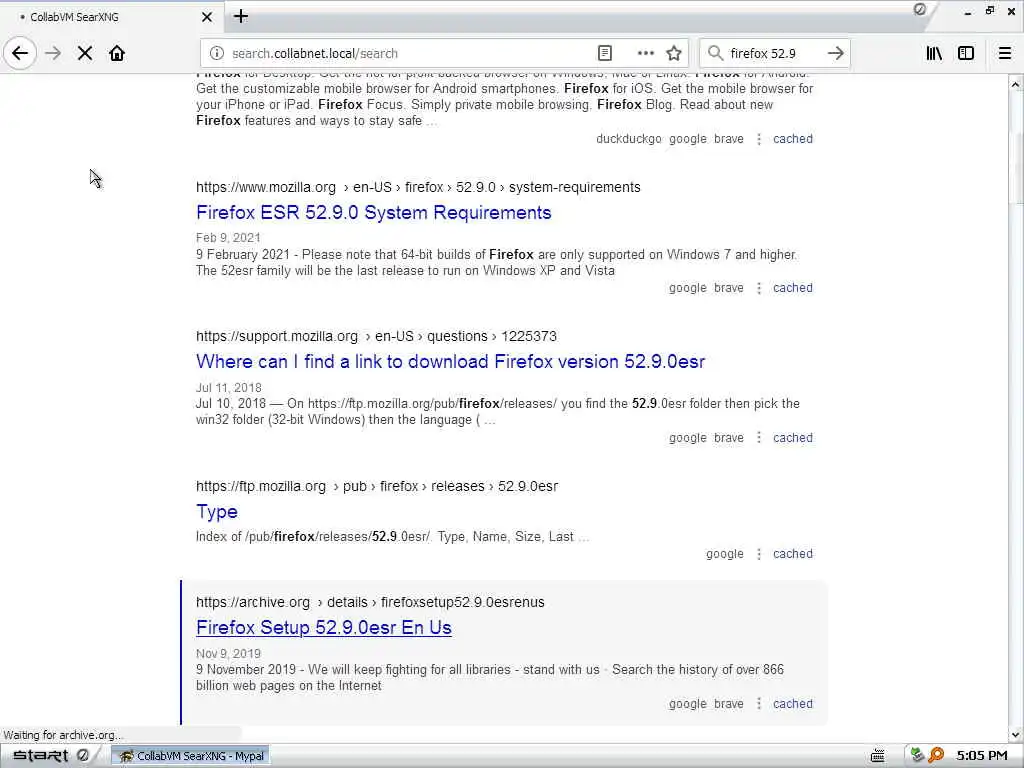
Task: Click the search box containing firefox 52.9
Action: coord(774,53)
